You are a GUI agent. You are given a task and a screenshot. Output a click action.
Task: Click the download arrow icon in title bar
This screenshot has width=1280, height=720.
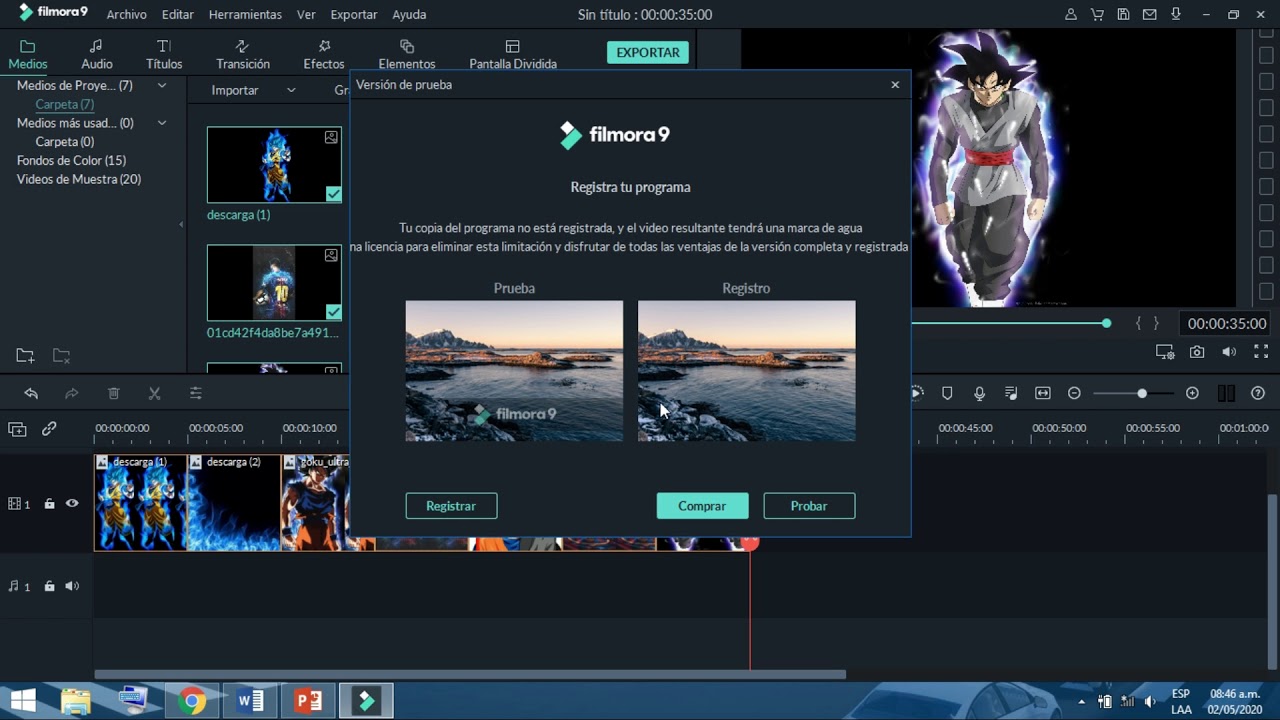[x=1176, y=15]
